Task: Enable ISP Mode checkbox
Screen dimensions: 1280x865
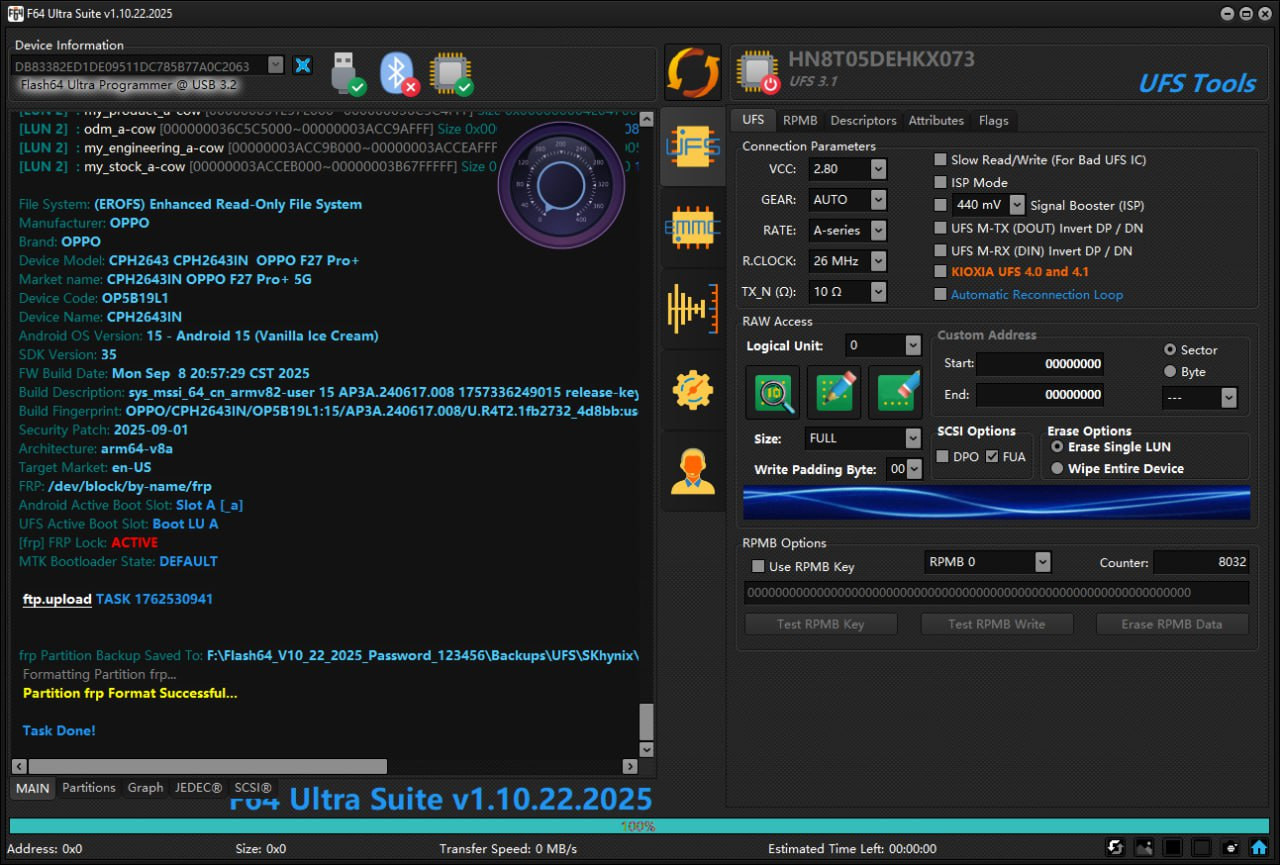Action: (940, 182)
